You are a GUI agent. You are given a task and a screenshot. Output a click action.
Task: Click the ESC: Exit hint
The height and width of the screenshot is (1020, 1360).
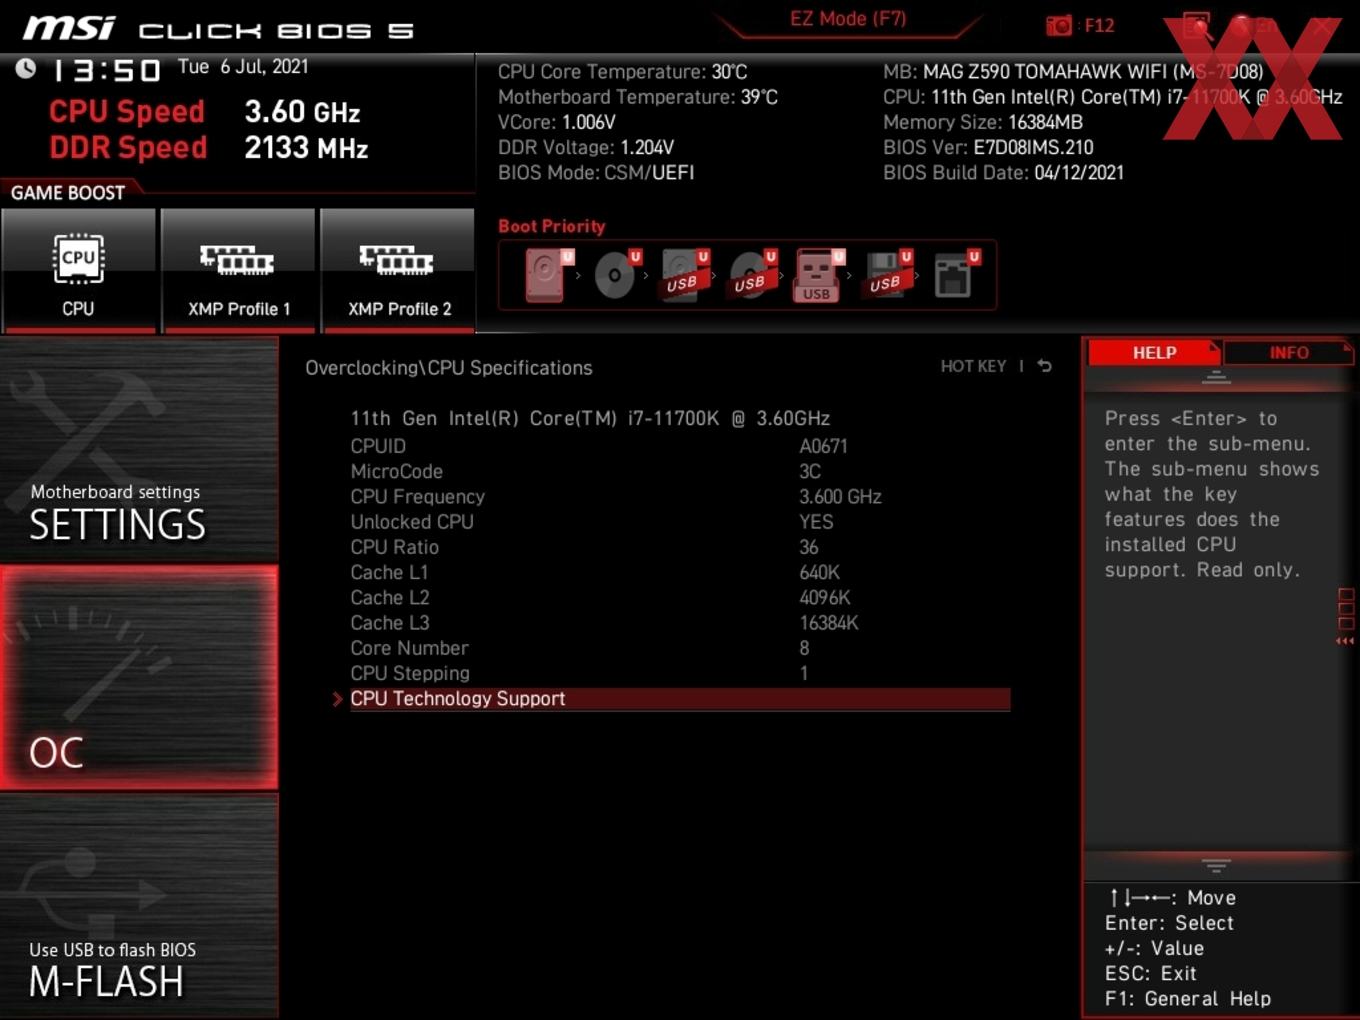coord(1150,973)
